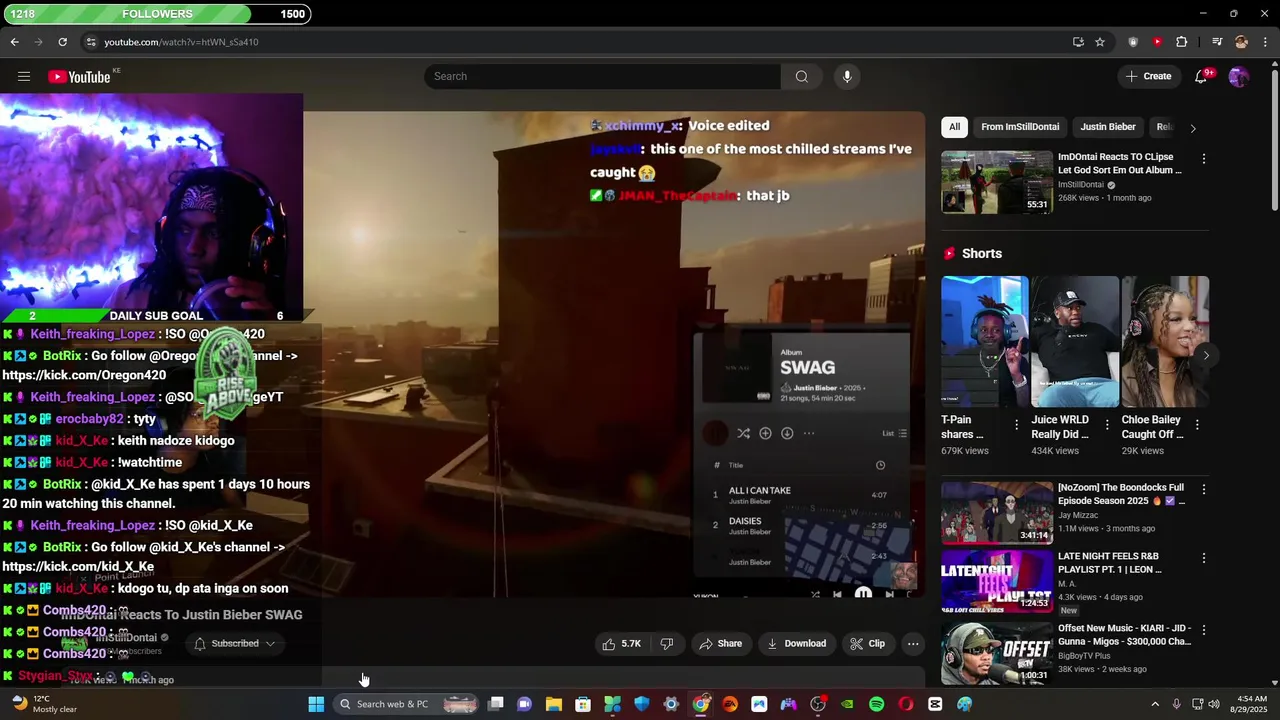Click the magnifier search button on YouTube
The width and height of the screenshot is (1280, 720).
[801, 76]
